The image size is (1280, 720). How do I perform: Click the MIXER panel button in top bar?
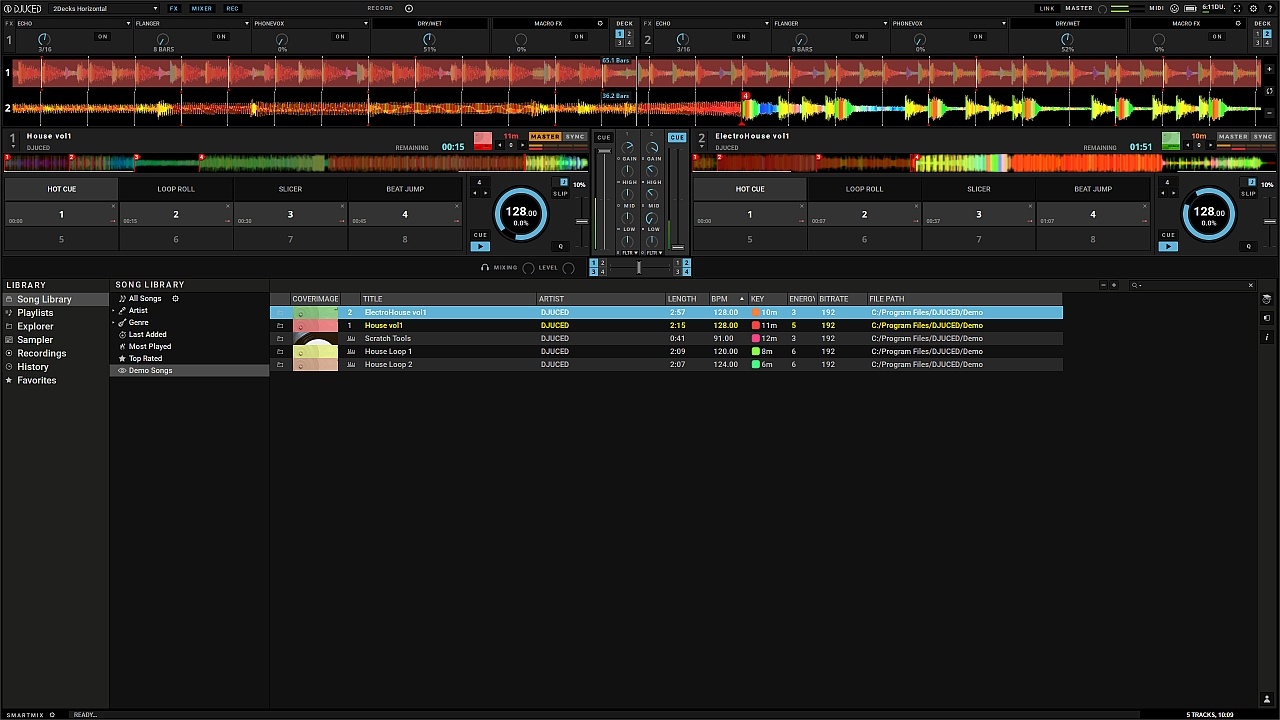pyautogui.click(x=202, y=8)
